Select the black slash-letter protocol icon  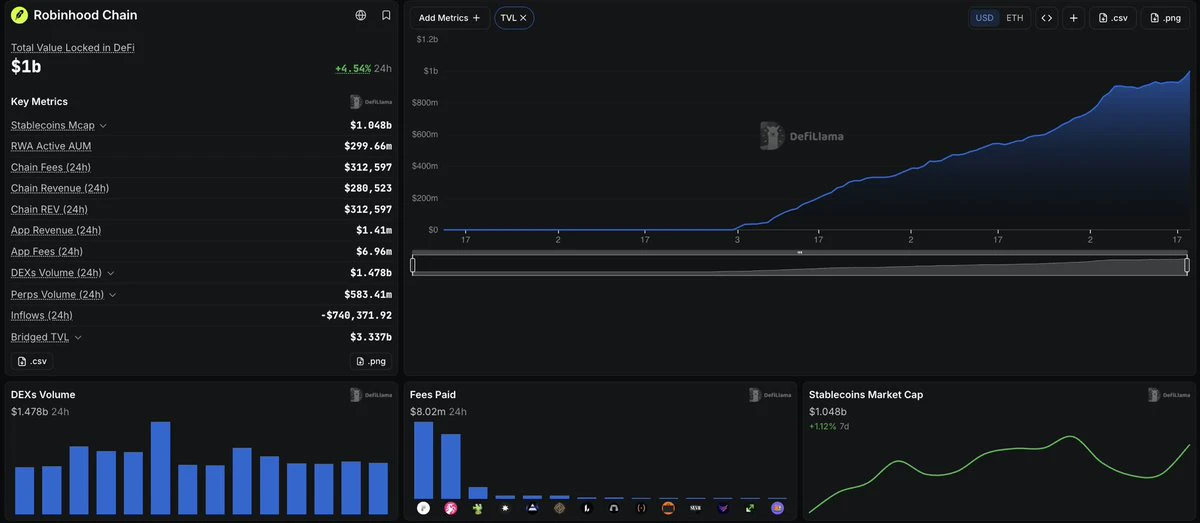pos(587,508)
